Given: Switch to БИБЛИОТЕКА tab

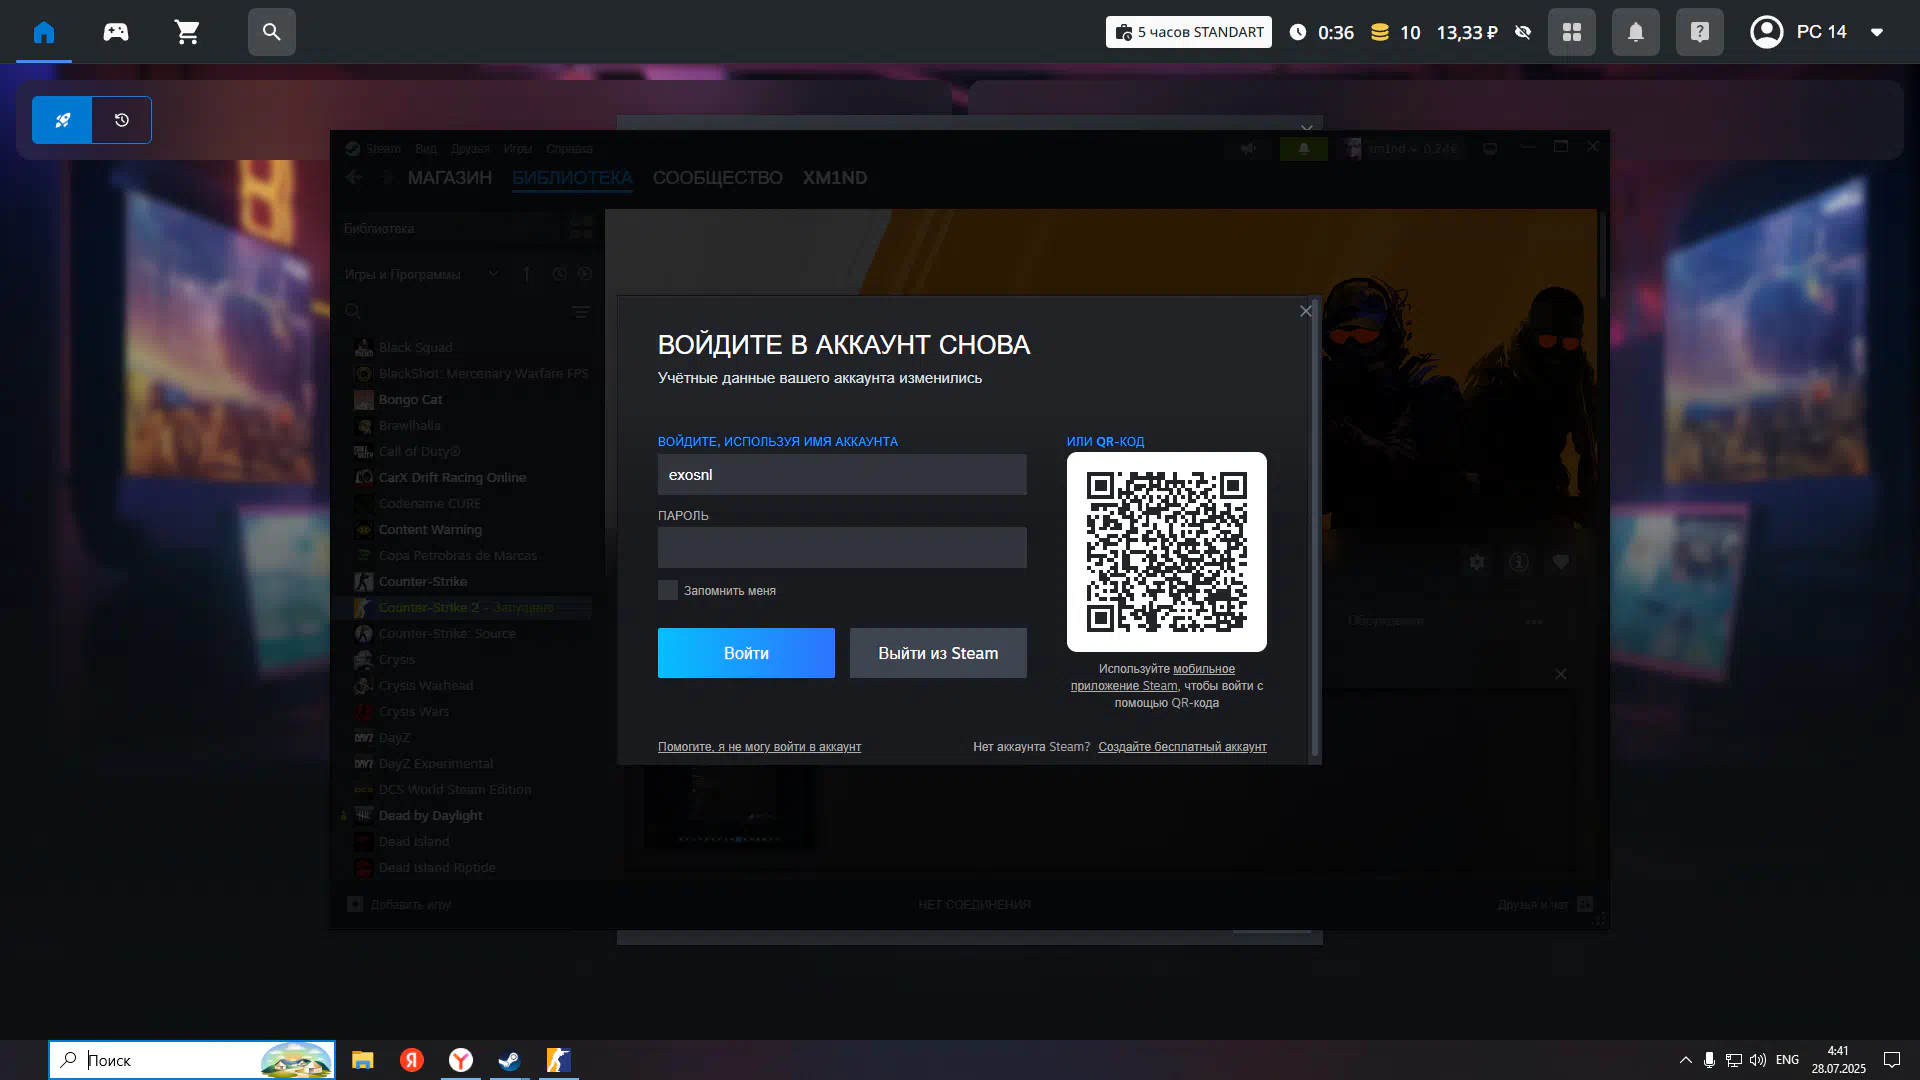Looking at the screenshot, I should coord(572,178).
